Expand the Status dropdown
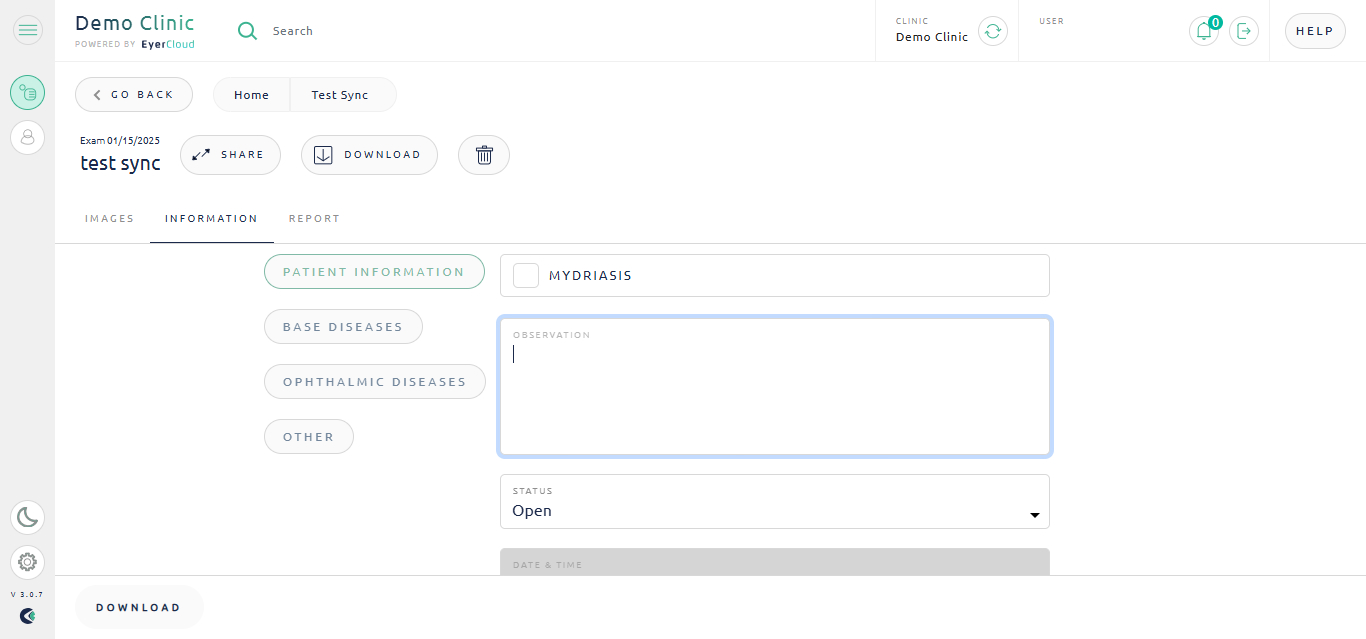 775,501
